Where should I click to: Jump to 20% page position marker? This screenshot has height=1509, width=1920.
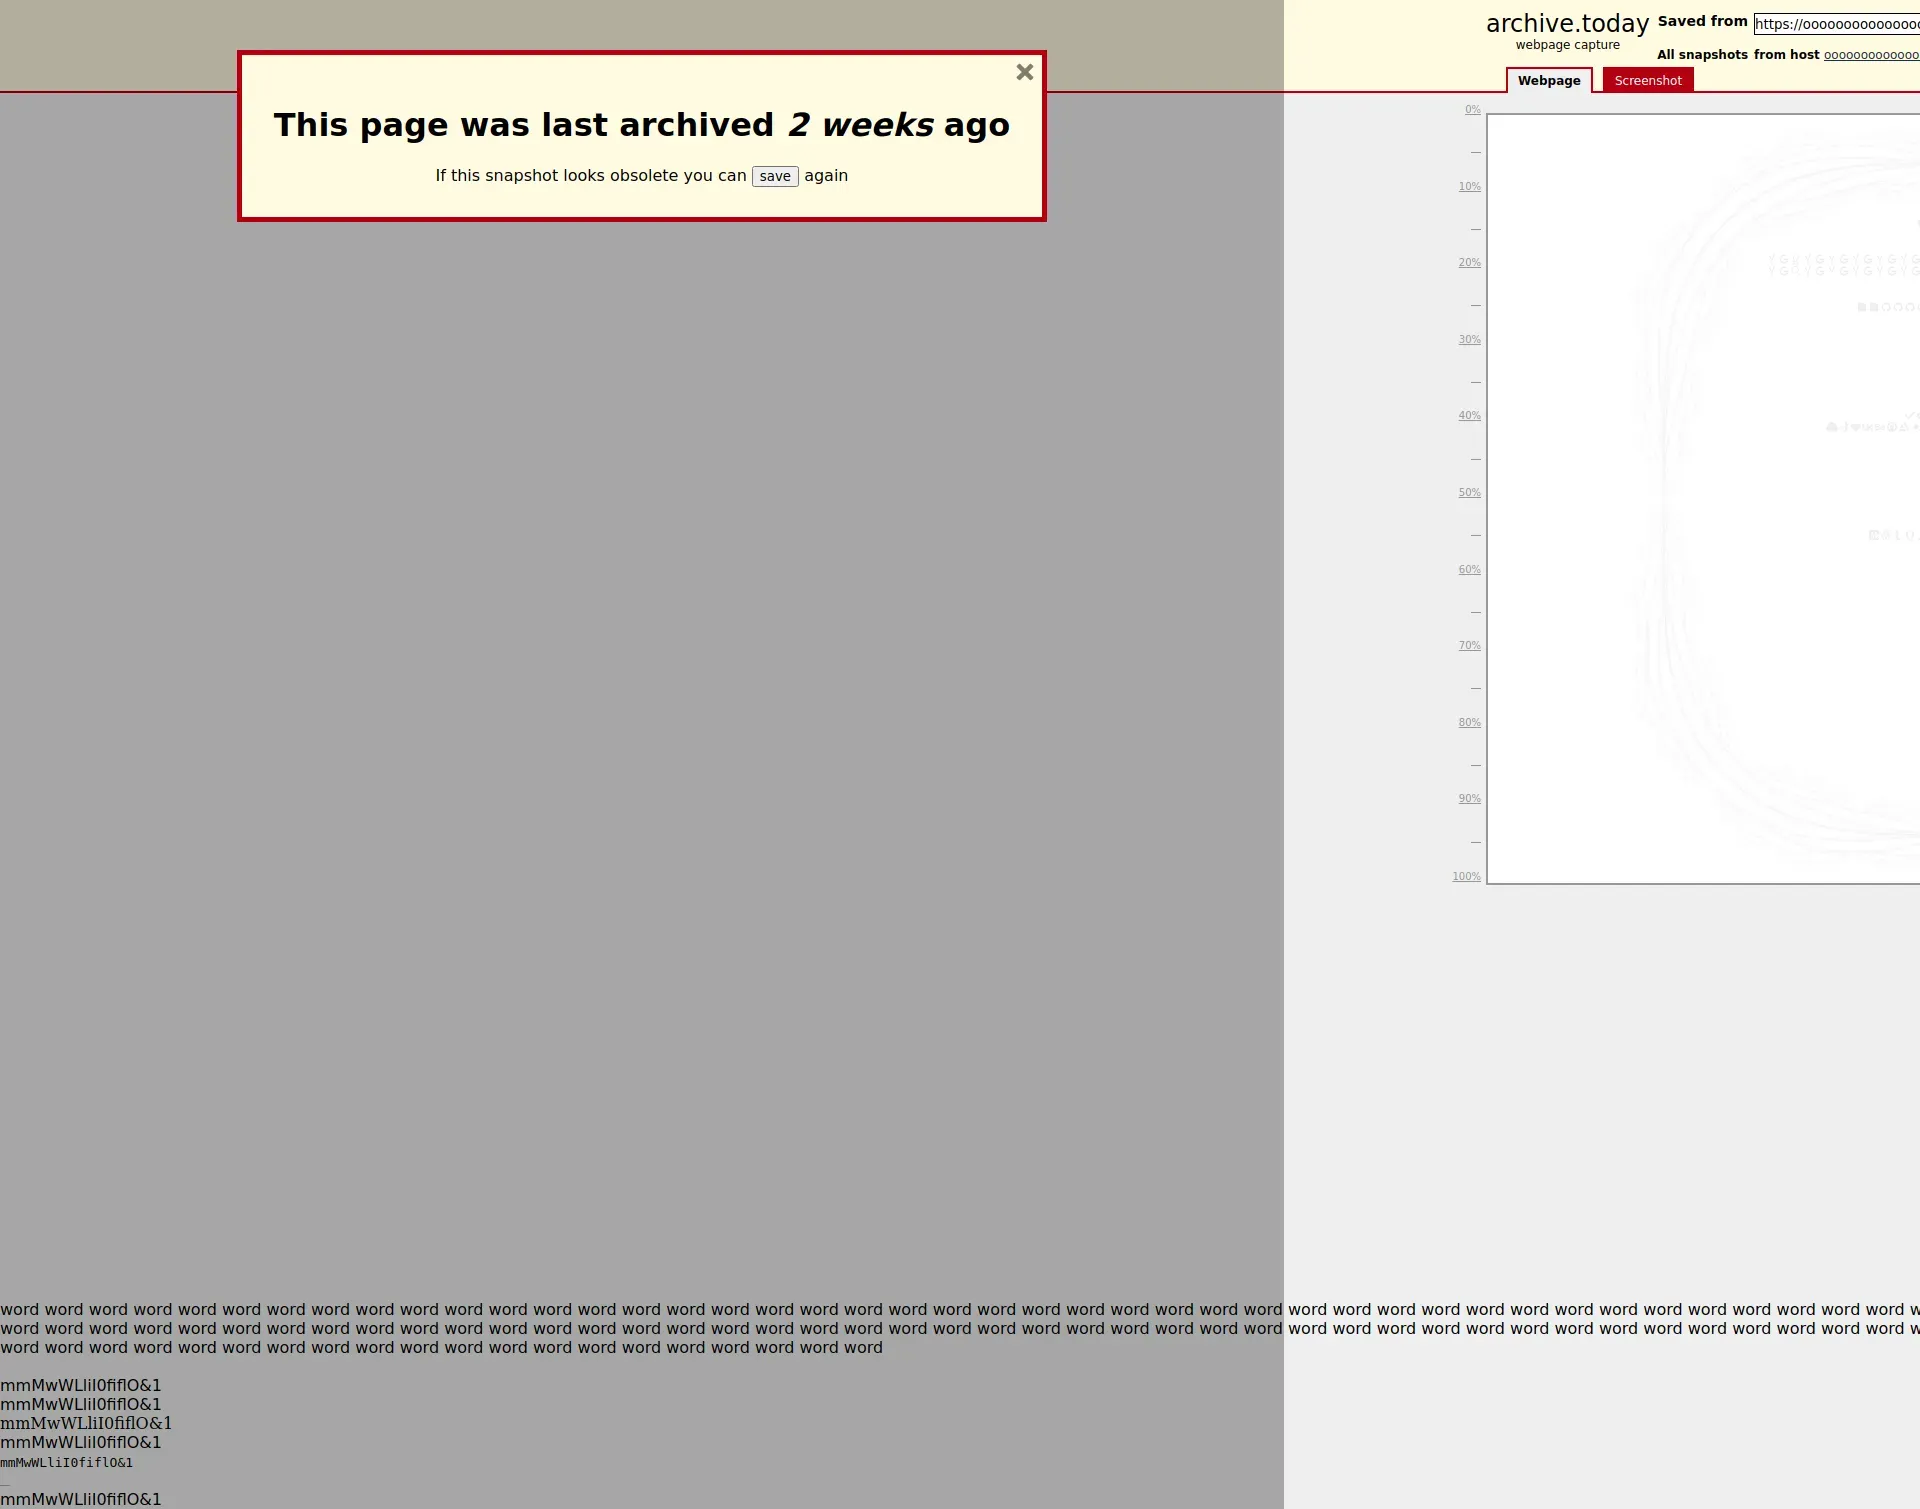tap(1469, 263)
